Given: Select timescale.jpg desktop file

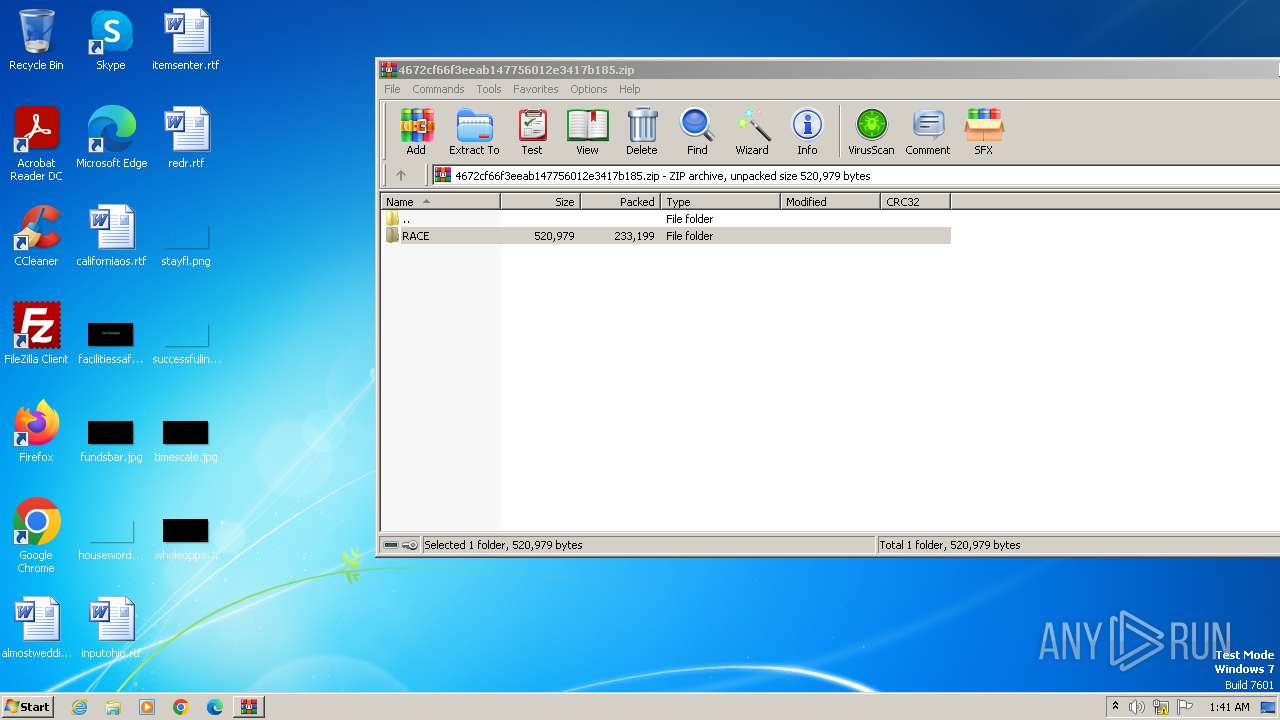Looking at the screenshot, I should coord(186,442).
